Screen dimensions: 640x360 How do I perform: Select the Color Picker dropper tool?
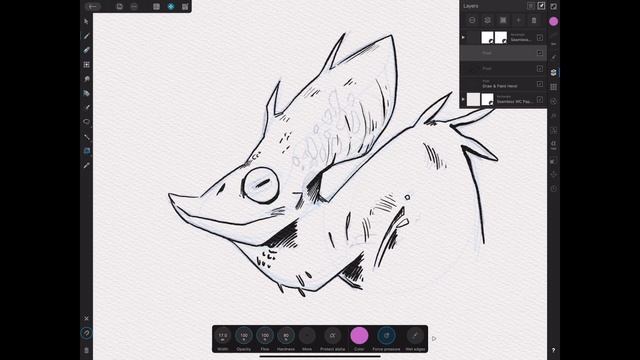(x=86, y=107)
